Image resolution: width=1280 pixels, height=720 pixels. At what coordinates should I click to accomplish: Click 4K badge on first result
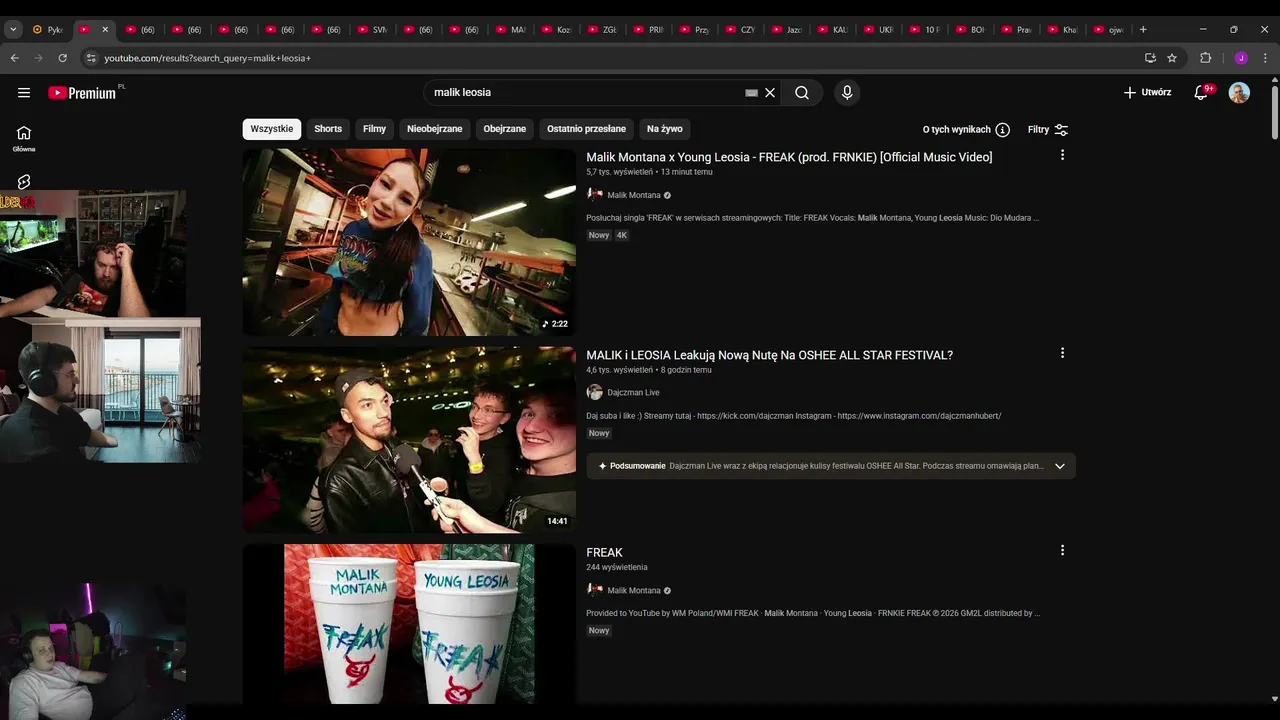coord(621,235)
